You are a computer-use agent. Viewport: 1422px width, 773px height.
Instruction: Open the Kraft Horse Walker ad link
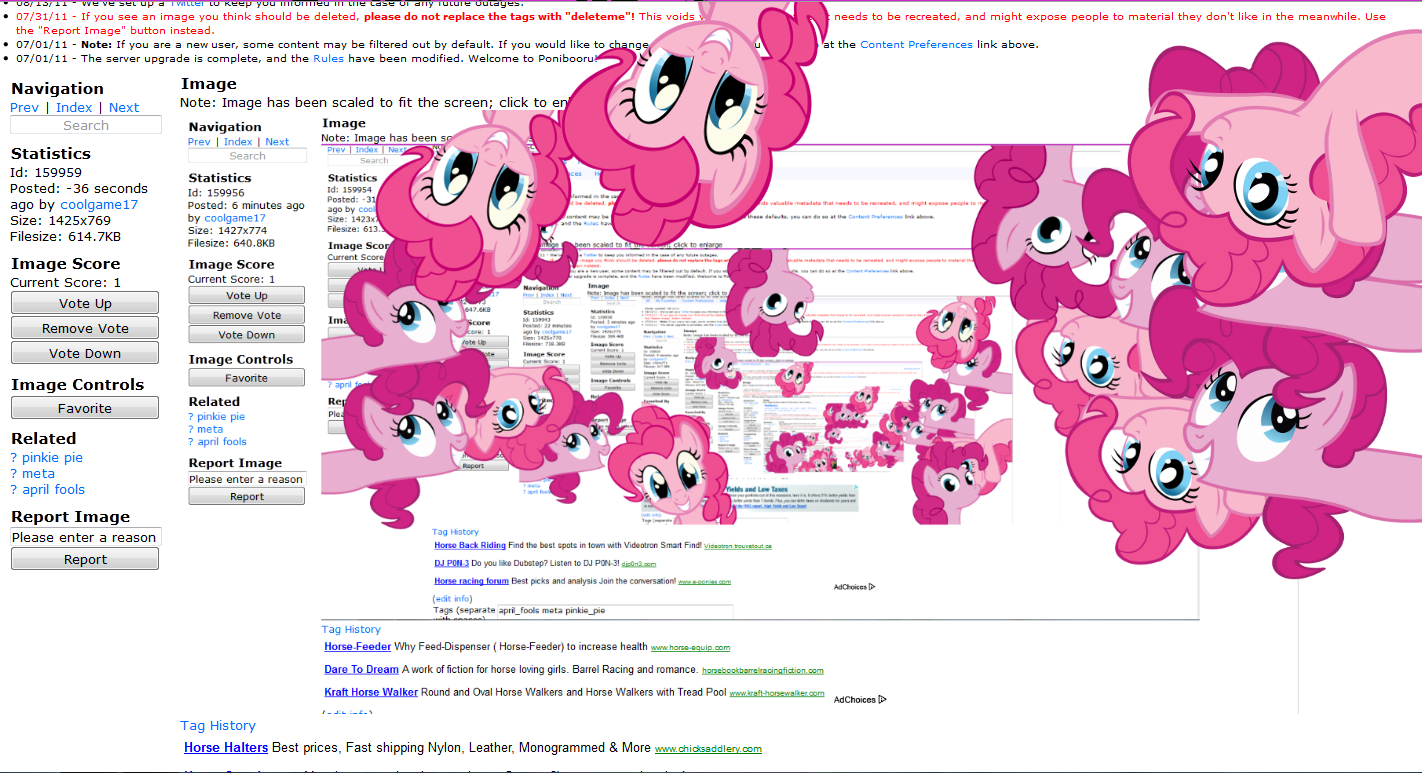tap(371, 692)
